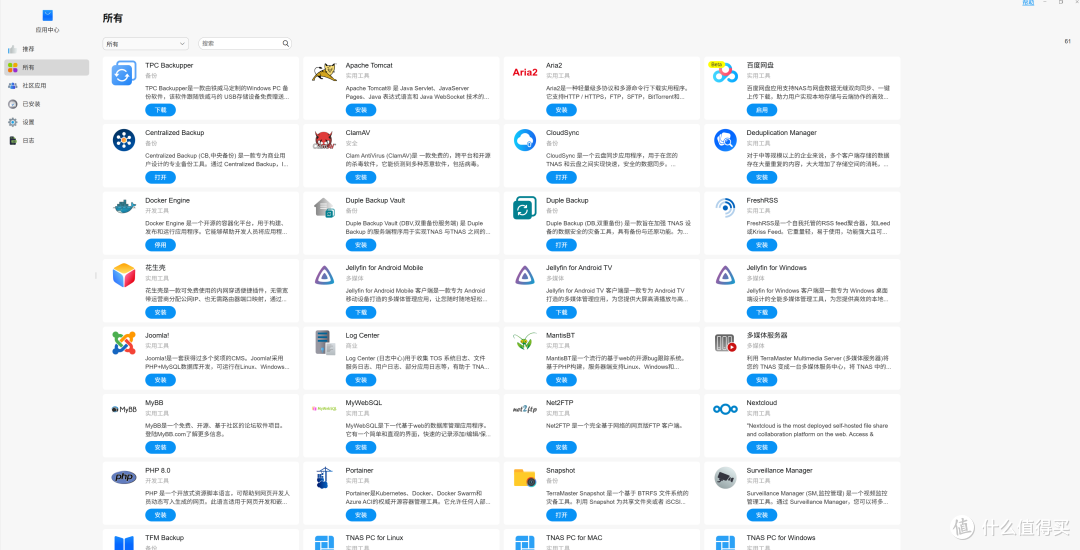Click the search magnifier icon

click(285, 43)
